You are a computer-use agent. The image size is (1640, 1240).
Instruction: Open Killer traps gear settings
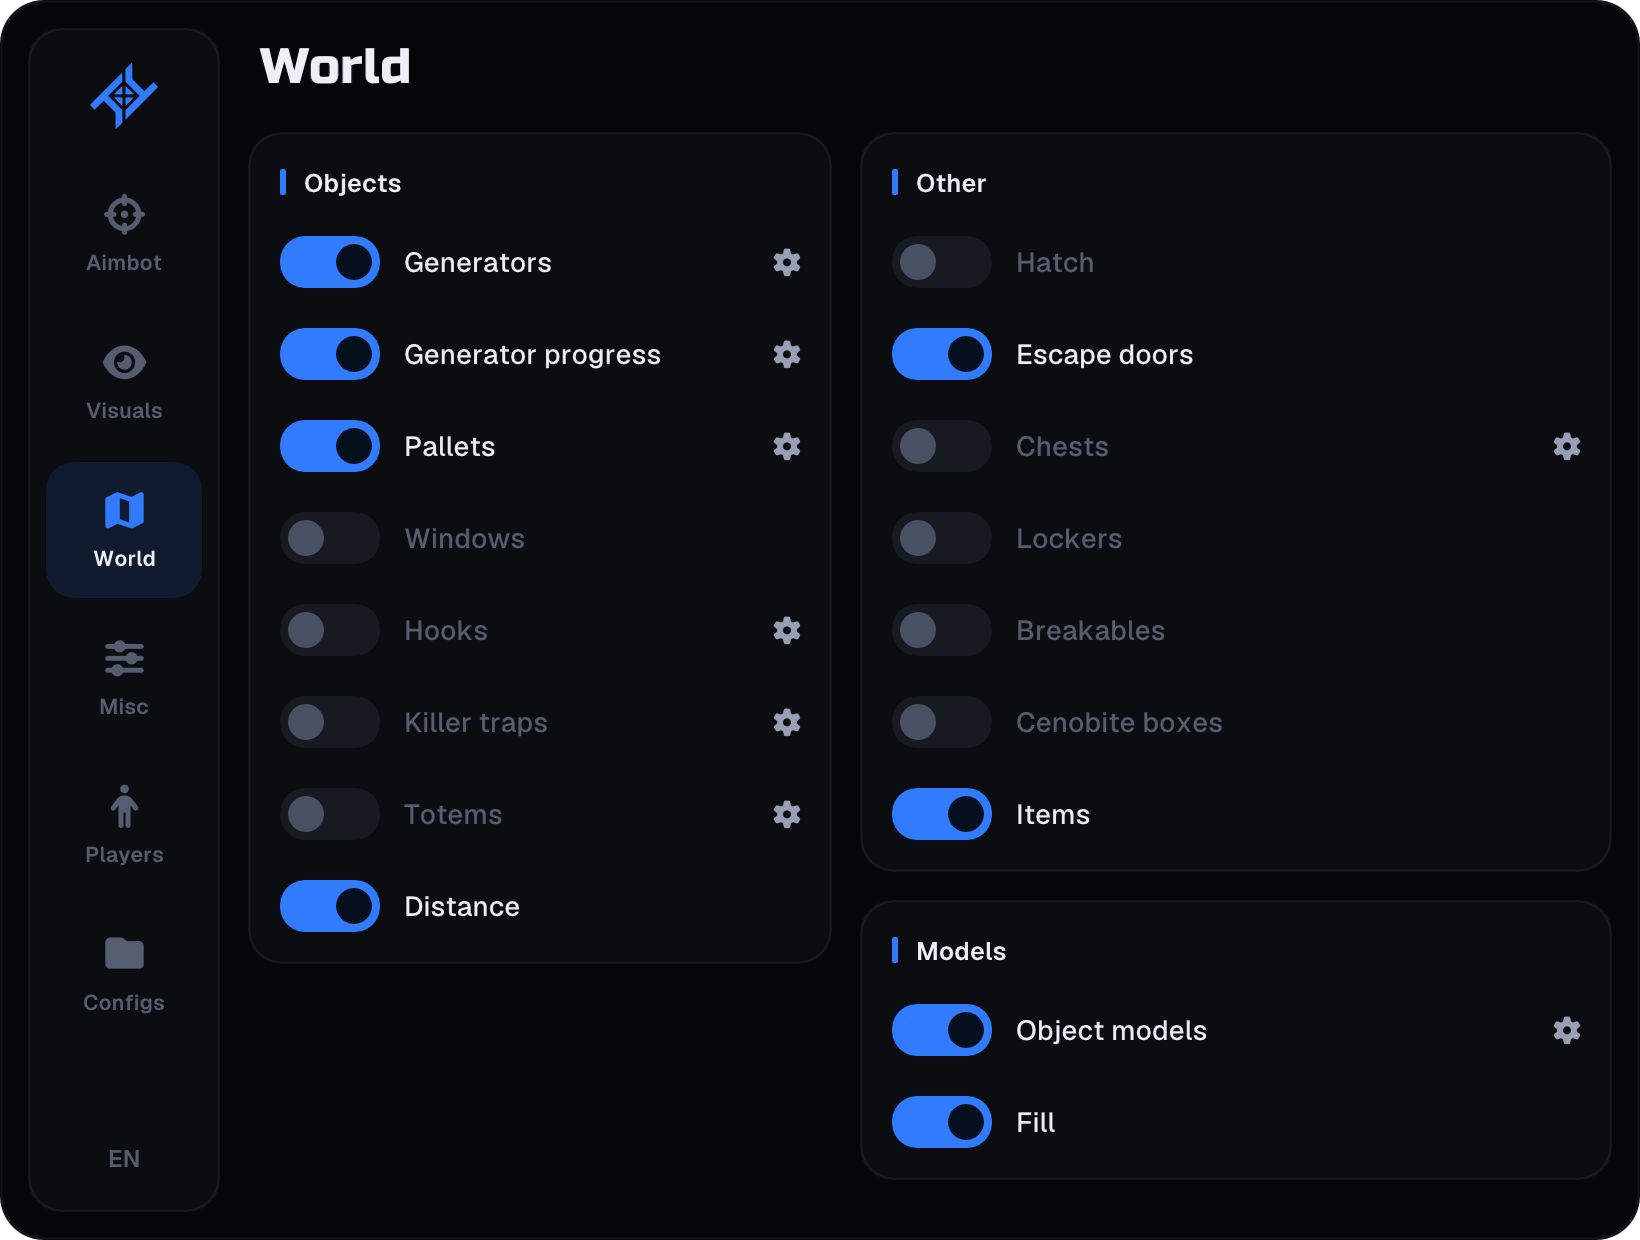(x=787, y=722)
